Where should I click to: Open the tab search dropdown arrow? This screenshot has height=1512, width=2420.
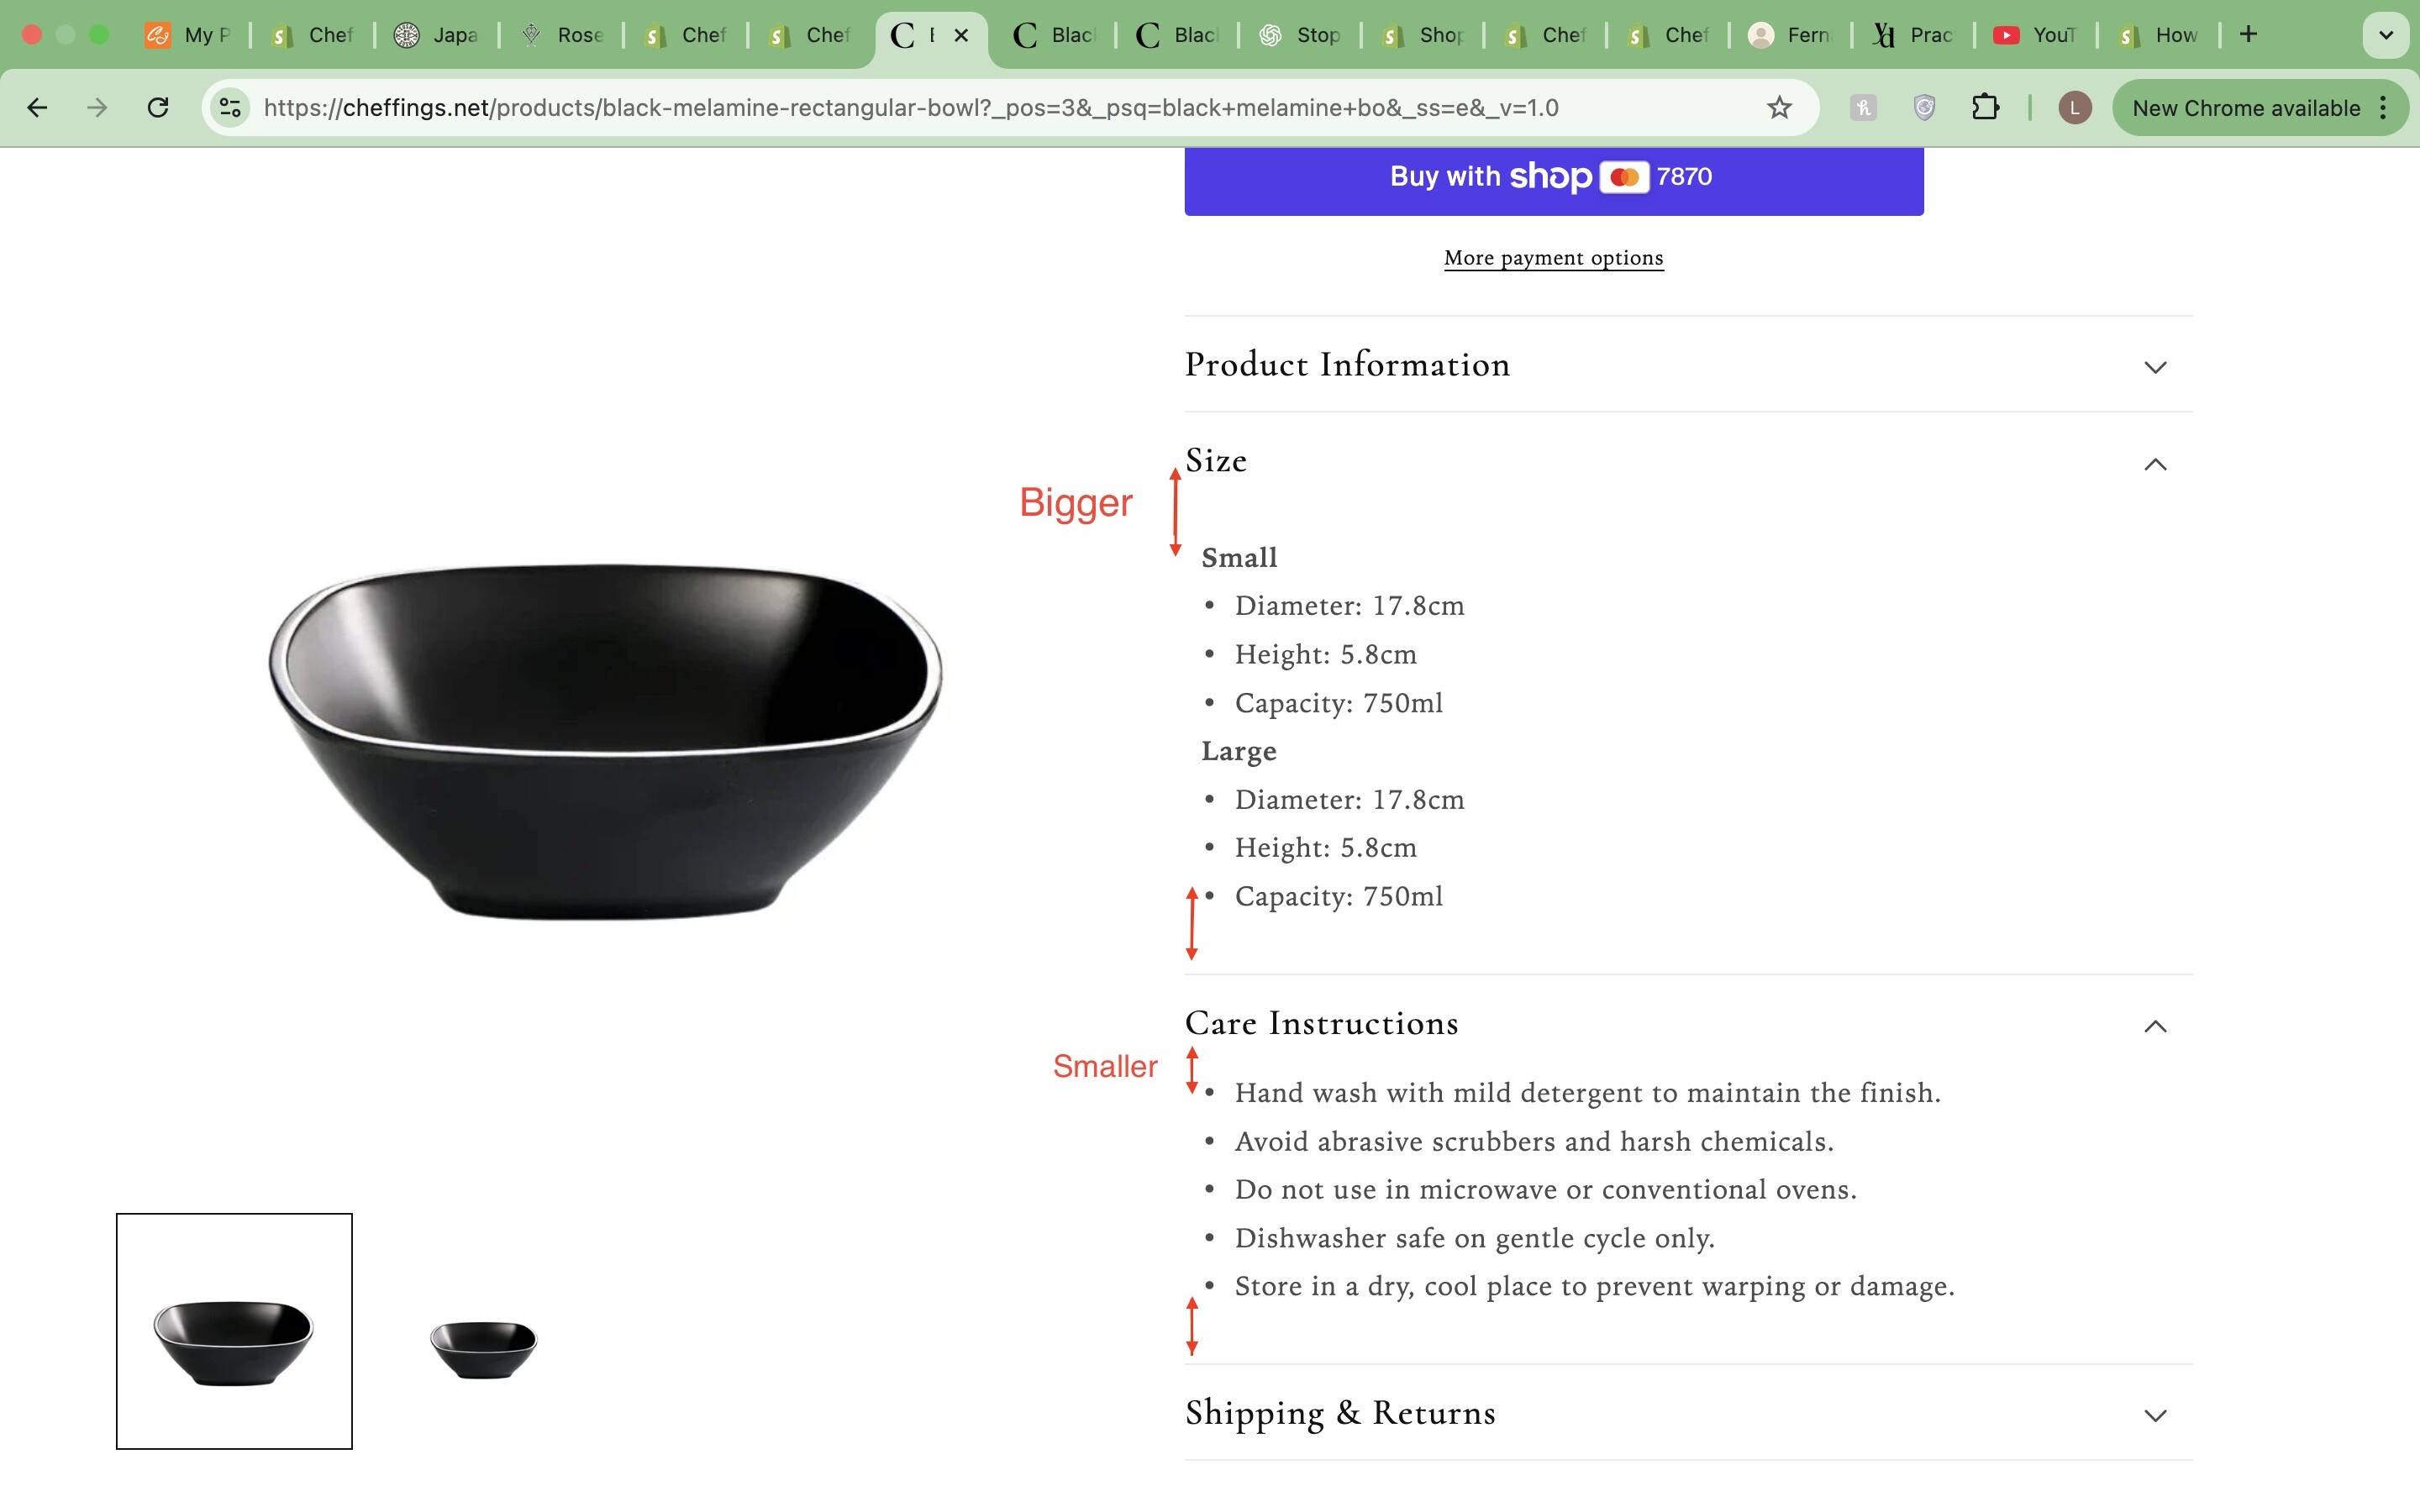pyautogui.click(x=2386, y=35)
